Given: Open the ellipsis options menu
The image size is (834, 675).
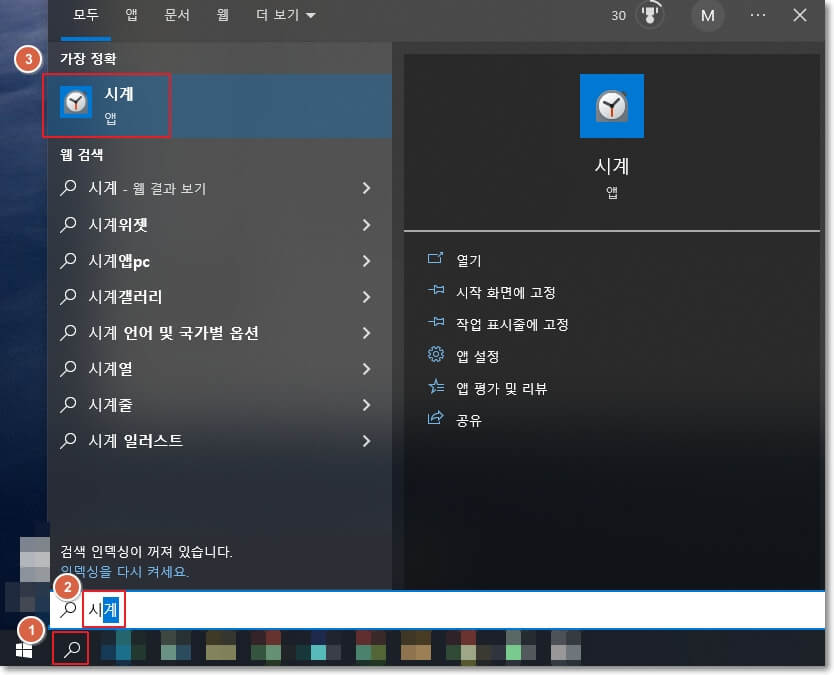Looking at the screenshot, I should tap(758, 16).
